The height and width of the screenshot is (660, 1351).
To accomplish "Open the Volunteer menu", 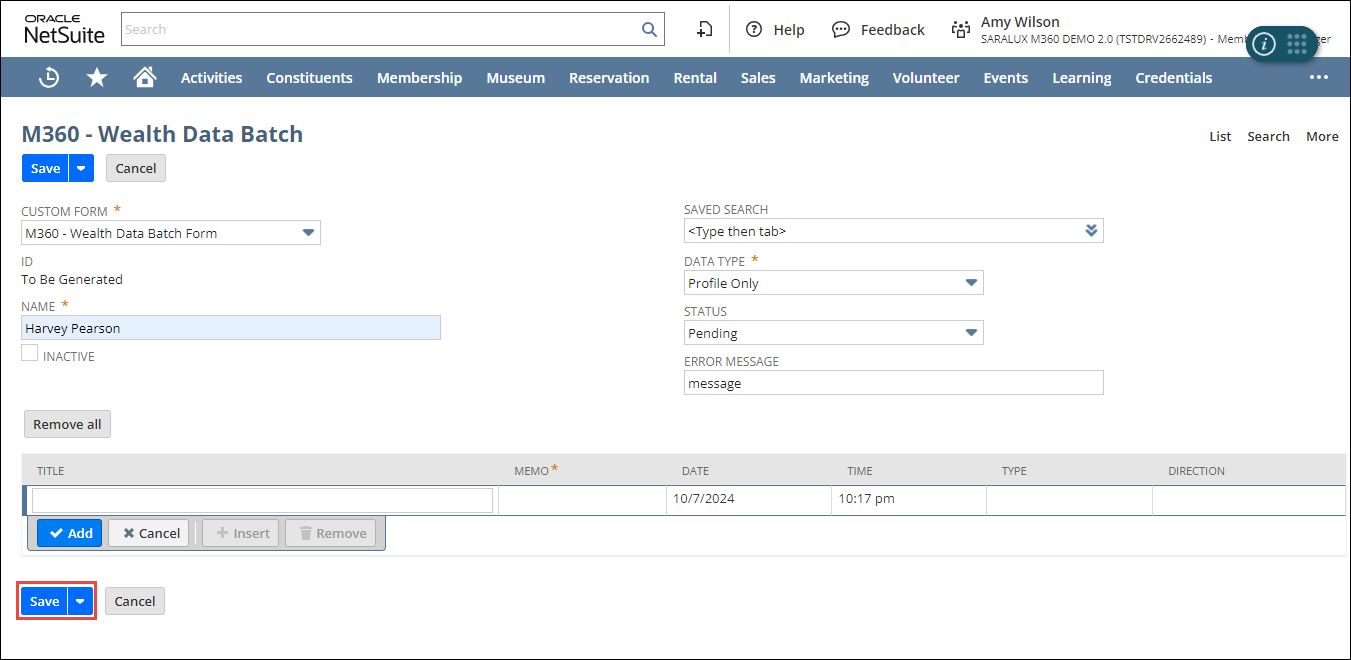I will pyautogui.click(x=925, y=77).
